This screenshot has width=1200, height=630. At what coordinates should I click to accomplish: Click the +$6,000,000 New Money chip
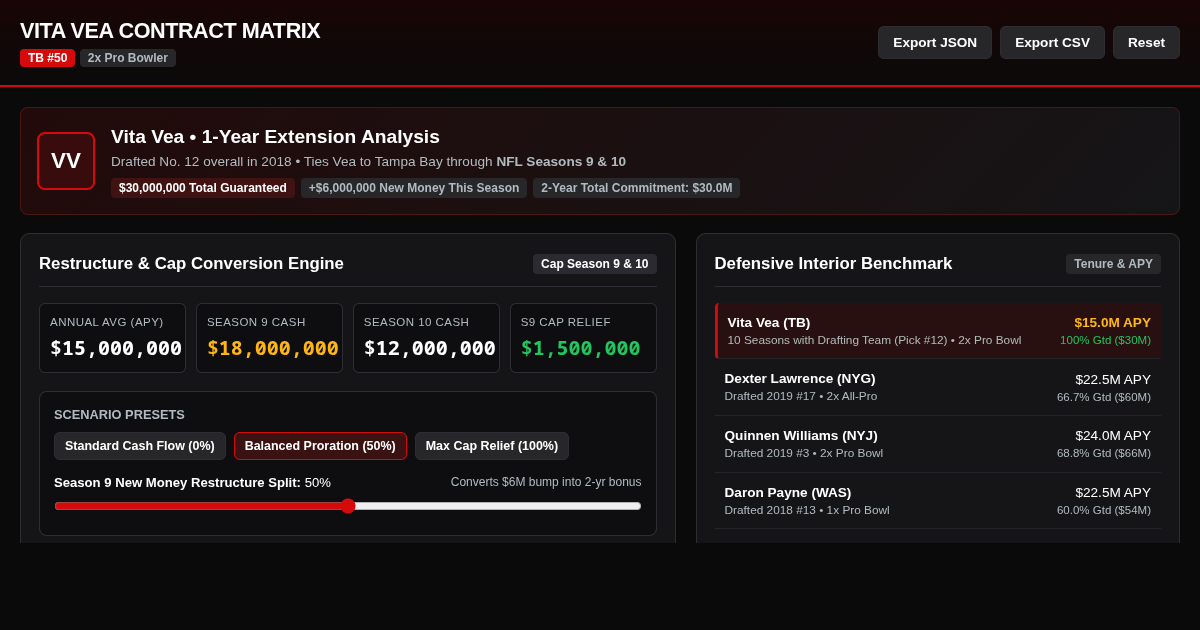point(414,188)
